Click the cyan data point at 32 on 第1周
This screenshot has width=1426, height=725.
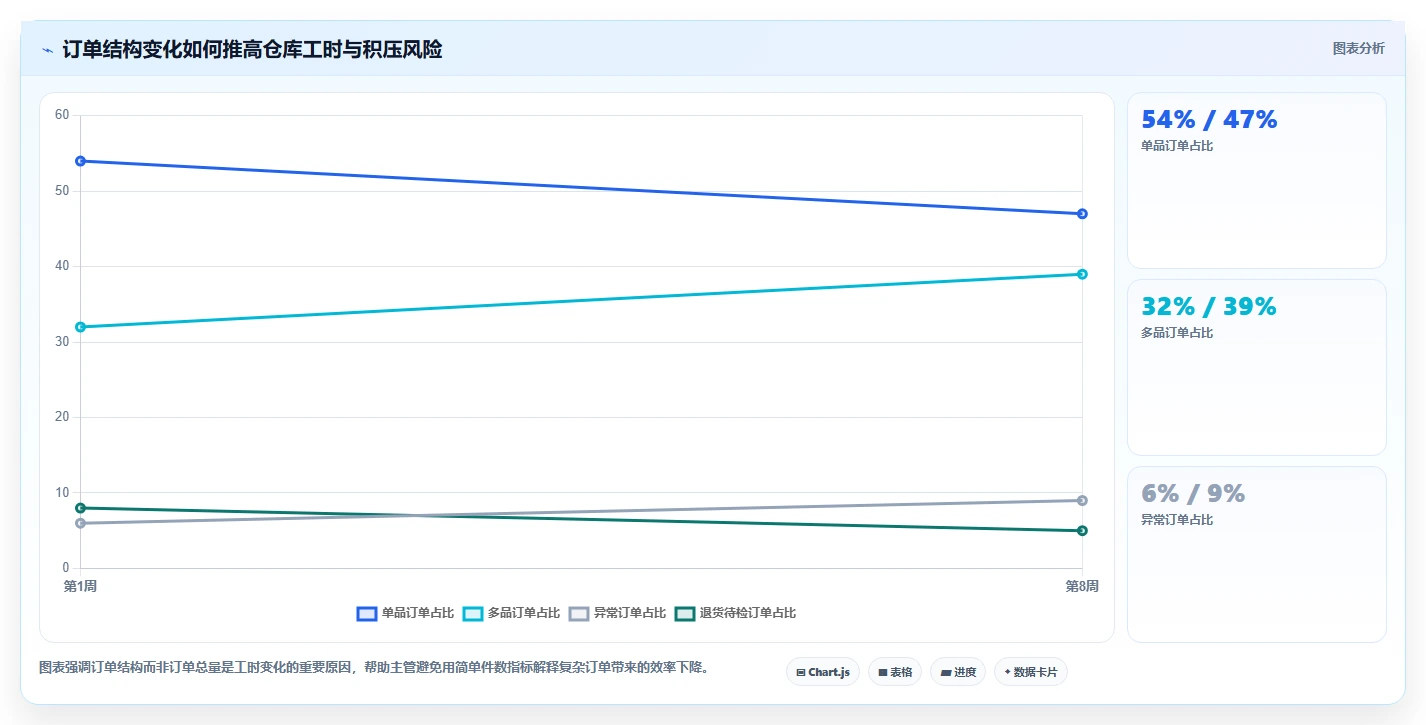(x=80, y=327)
